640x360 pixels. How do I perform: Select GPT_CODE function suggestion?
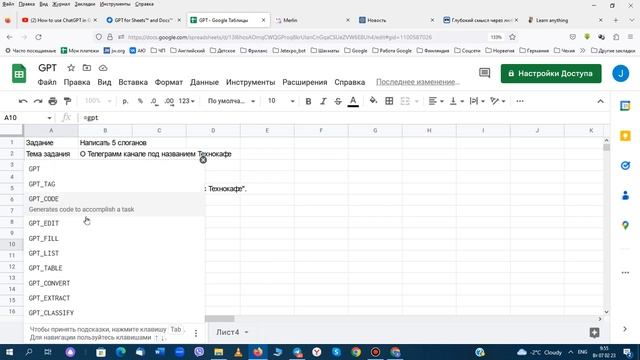point(114,204)
